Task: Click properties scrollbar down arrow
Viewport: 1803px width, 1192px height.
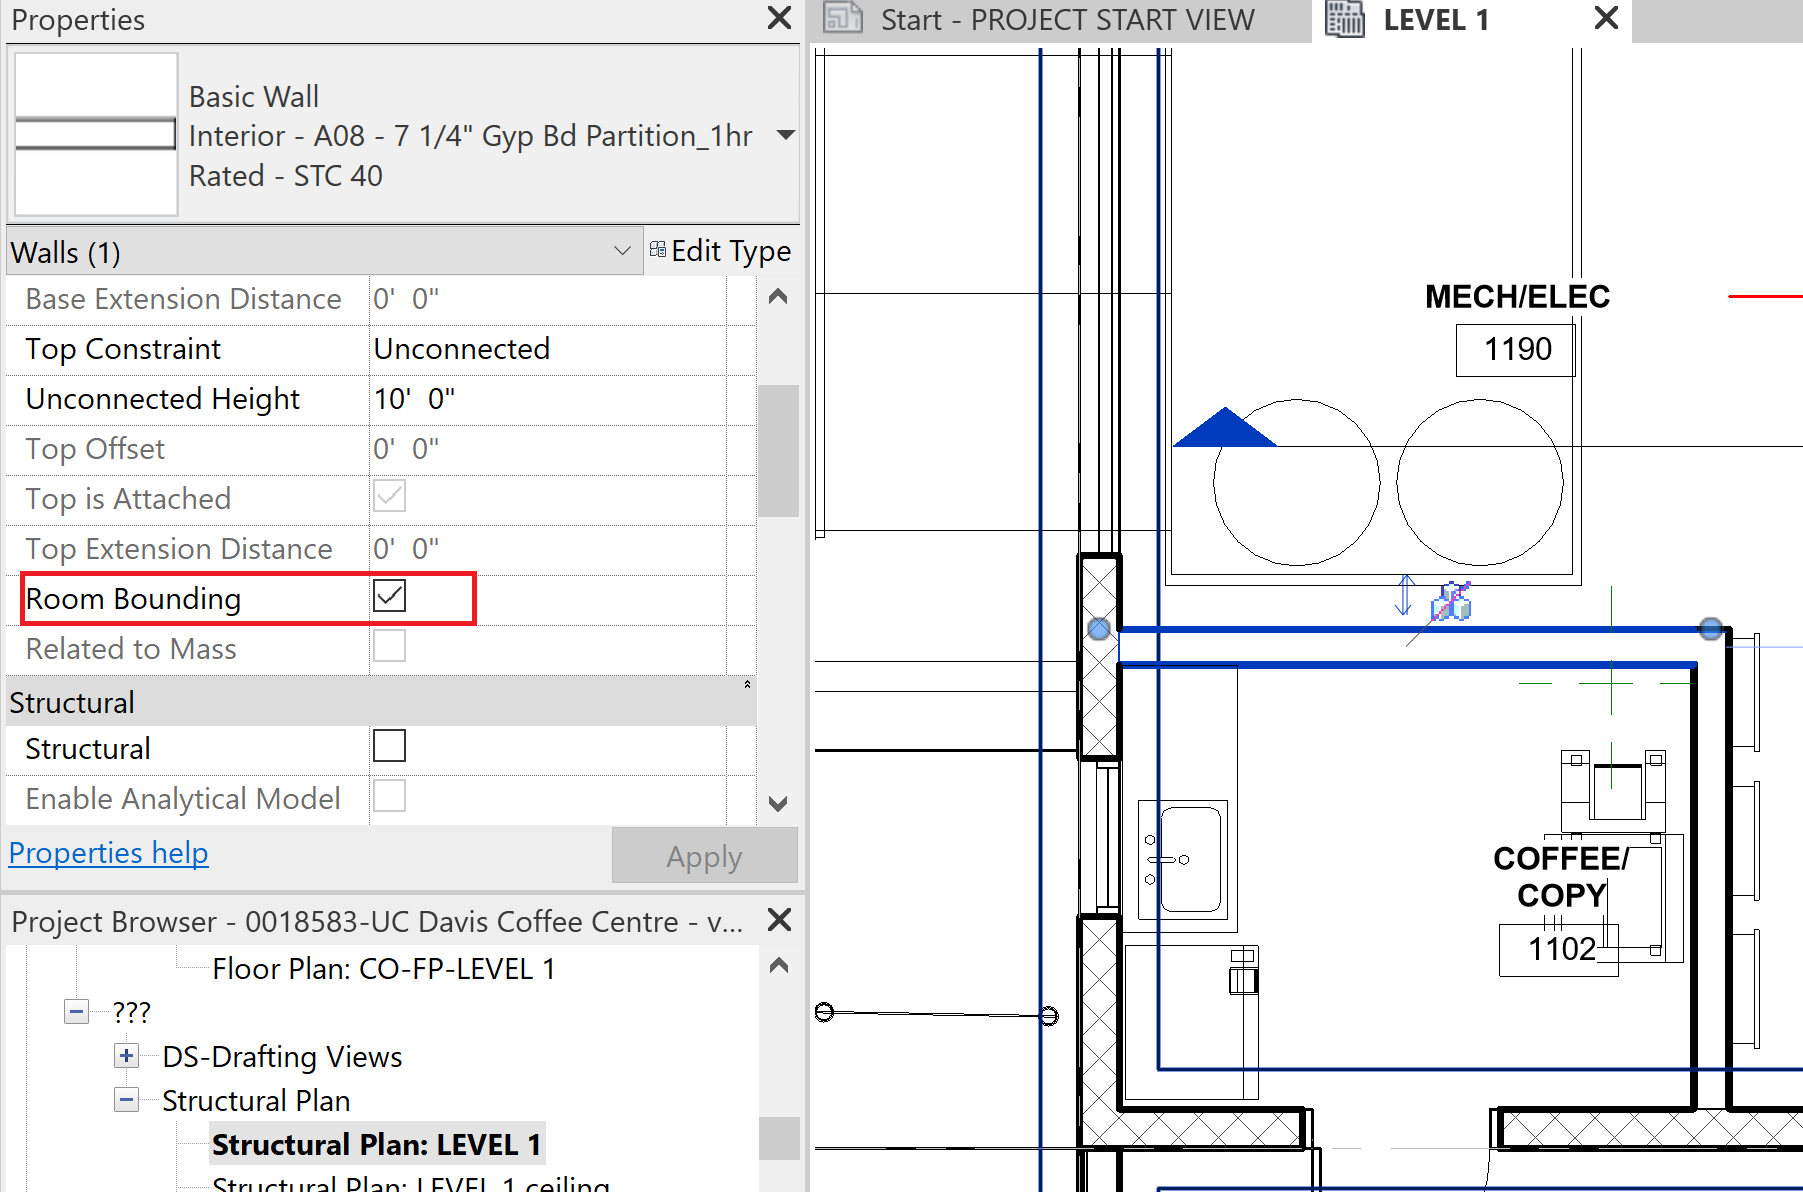Action: pyautogui.click(x=778, y=803)
